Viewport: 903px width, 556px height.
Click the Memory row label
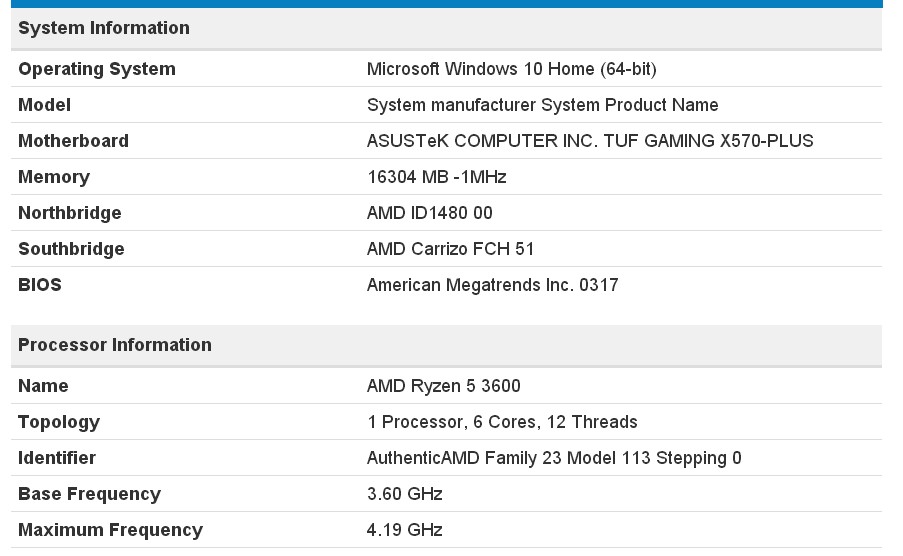pyautogui.click(x=54, y=177)
